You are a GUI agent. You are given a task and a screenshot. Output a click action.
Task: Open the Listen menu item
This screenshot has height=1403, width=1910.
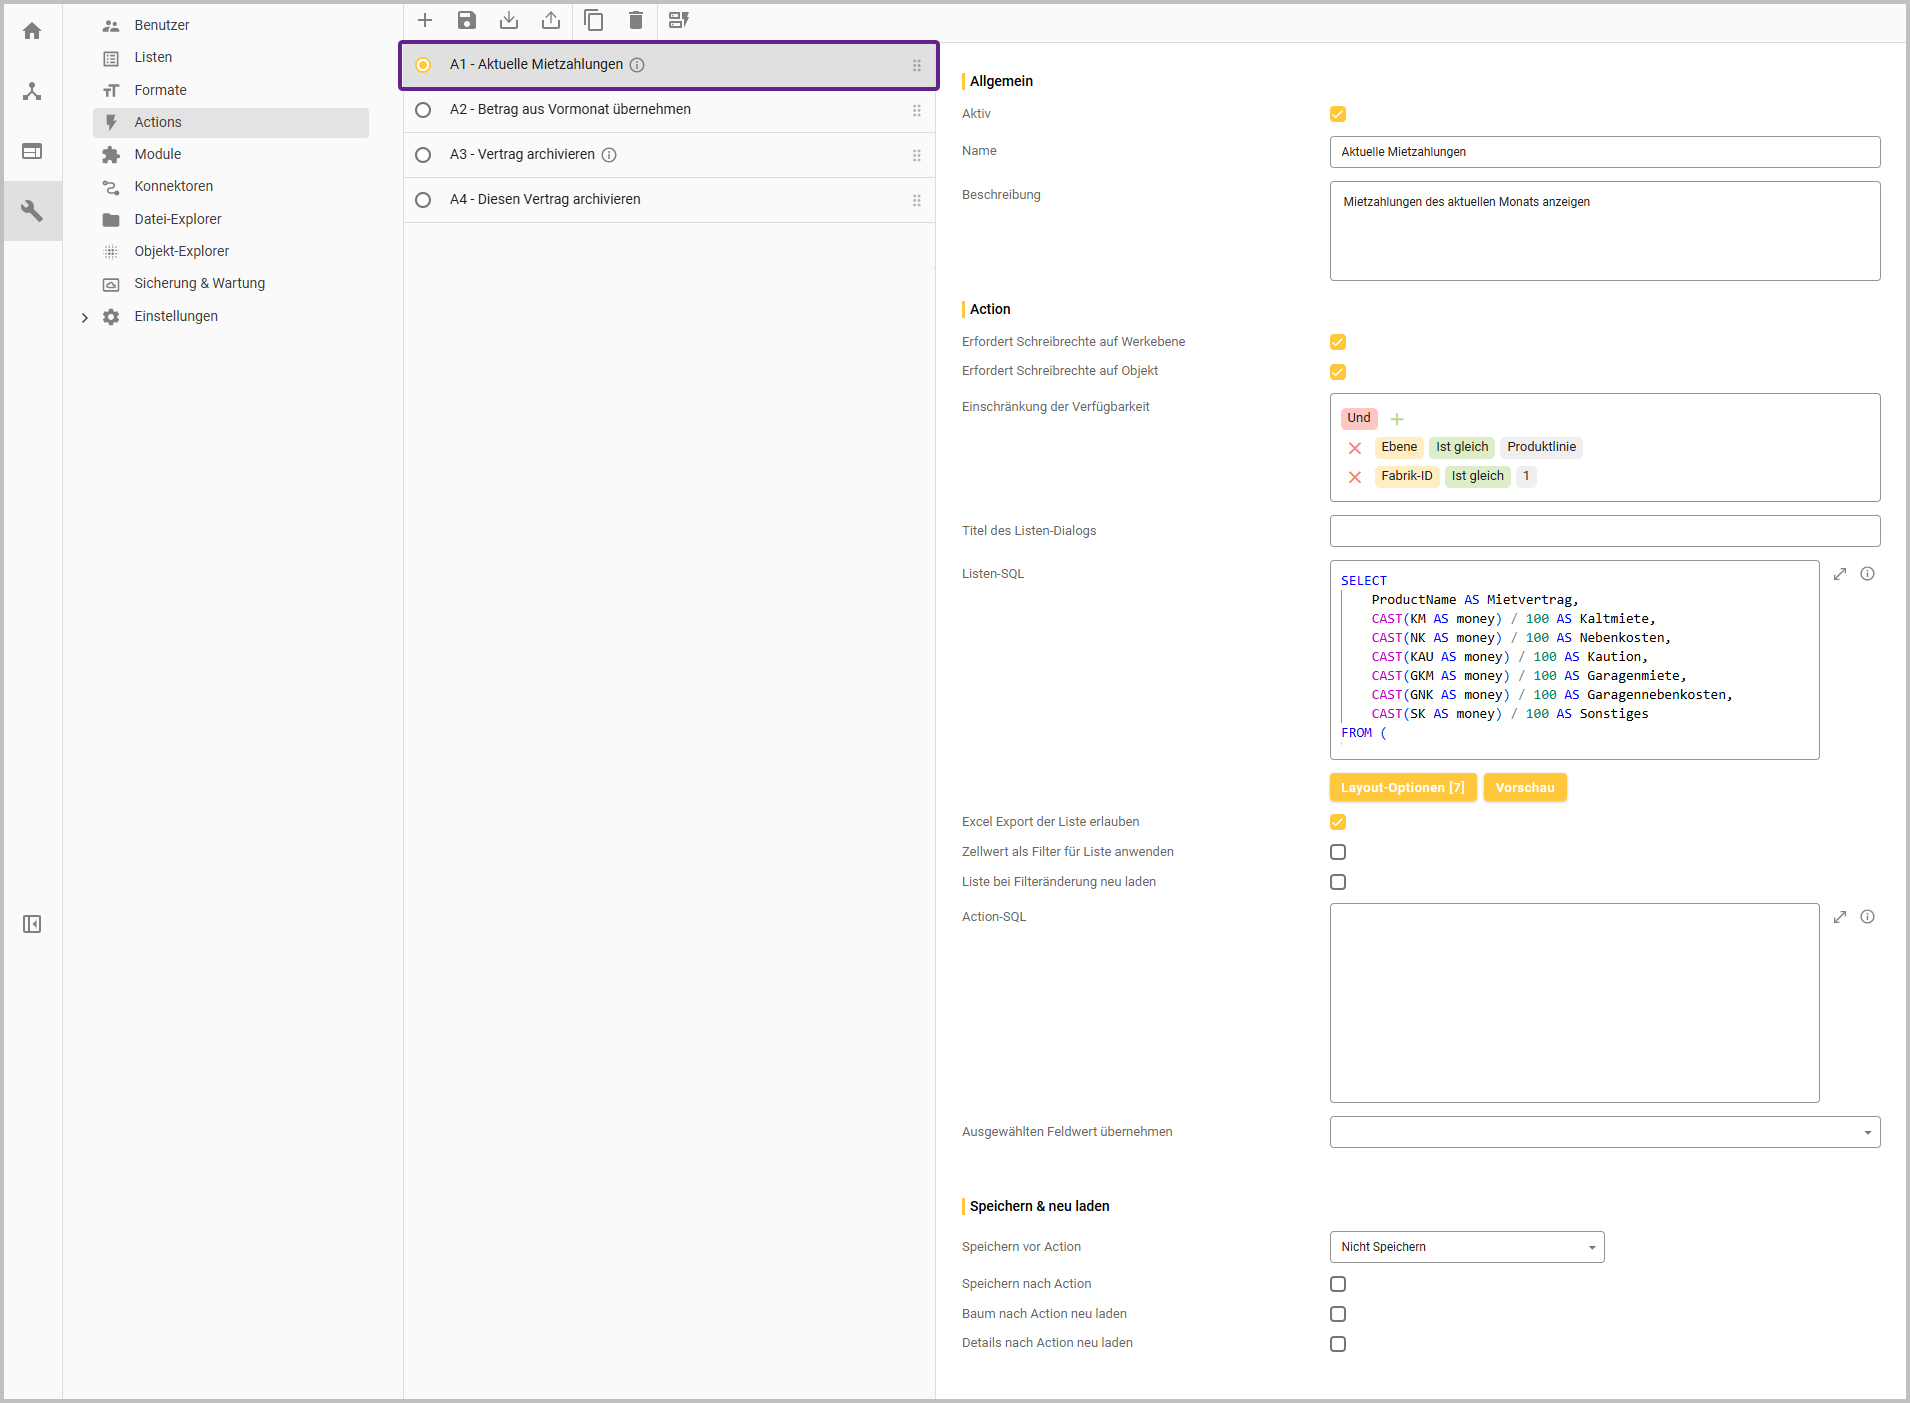pyautogui.click(x=153, y=57)
